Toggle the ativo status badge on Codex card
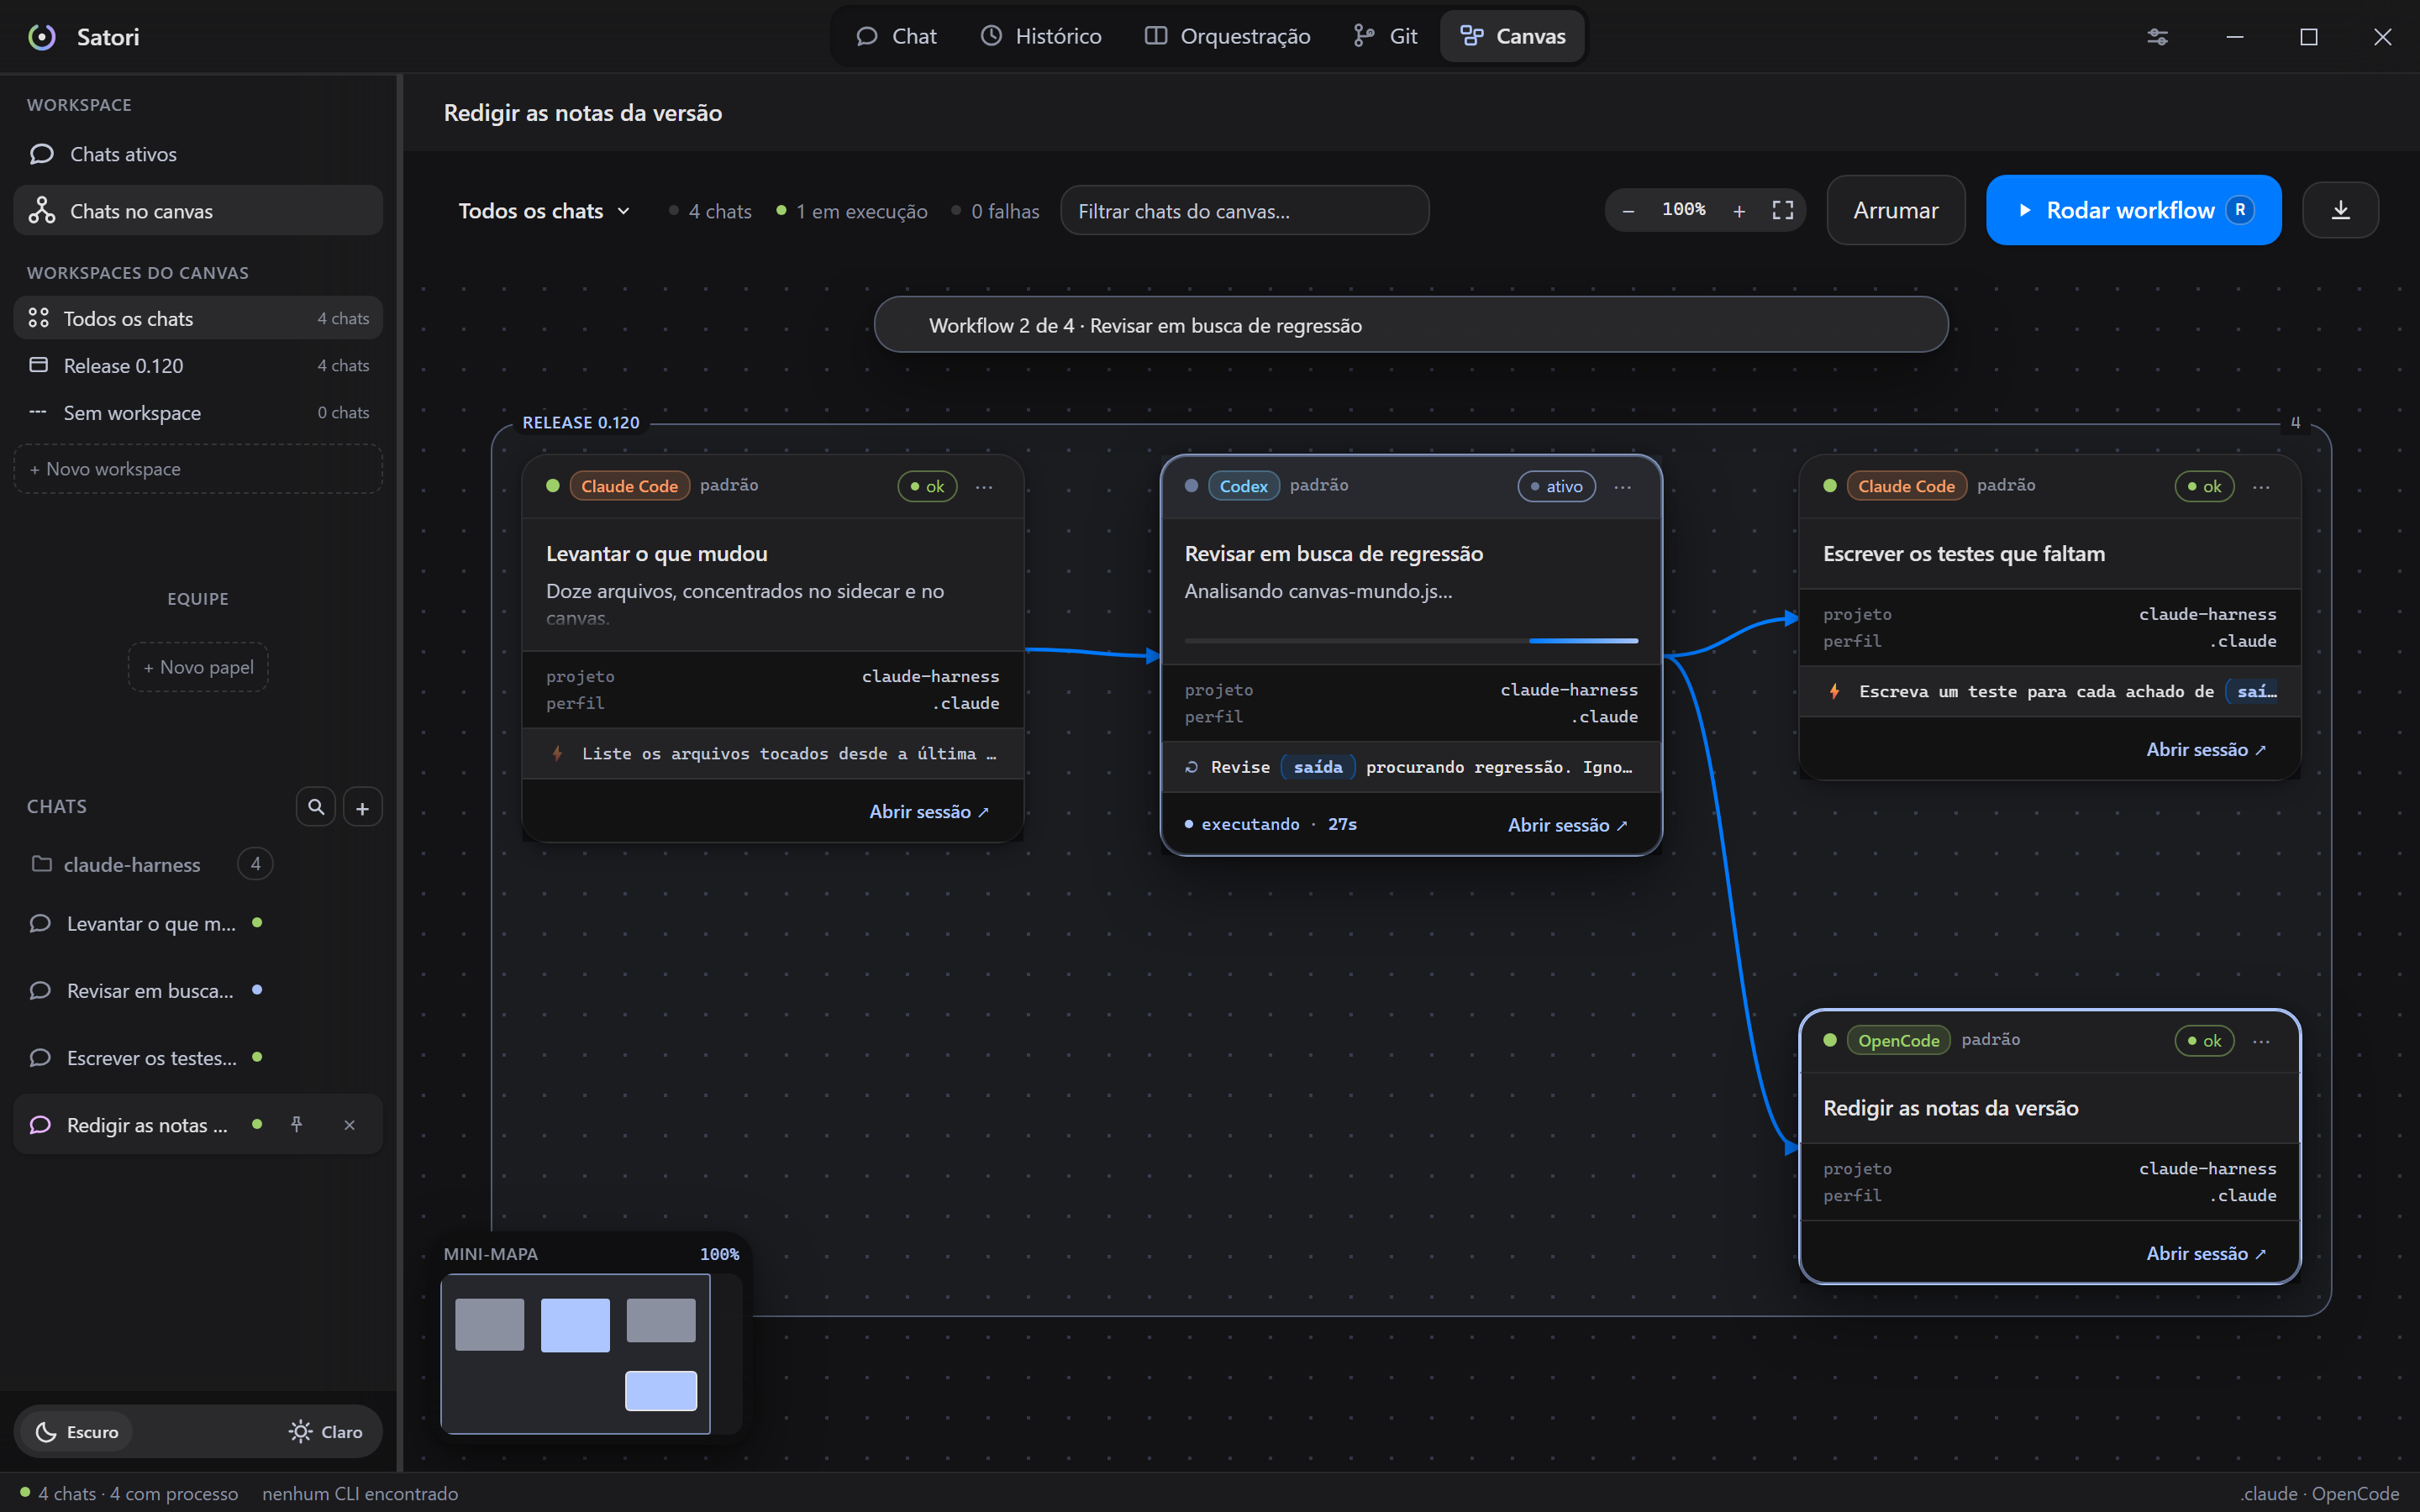This screenshot has height=1512, width=2420. (1556, 487)
